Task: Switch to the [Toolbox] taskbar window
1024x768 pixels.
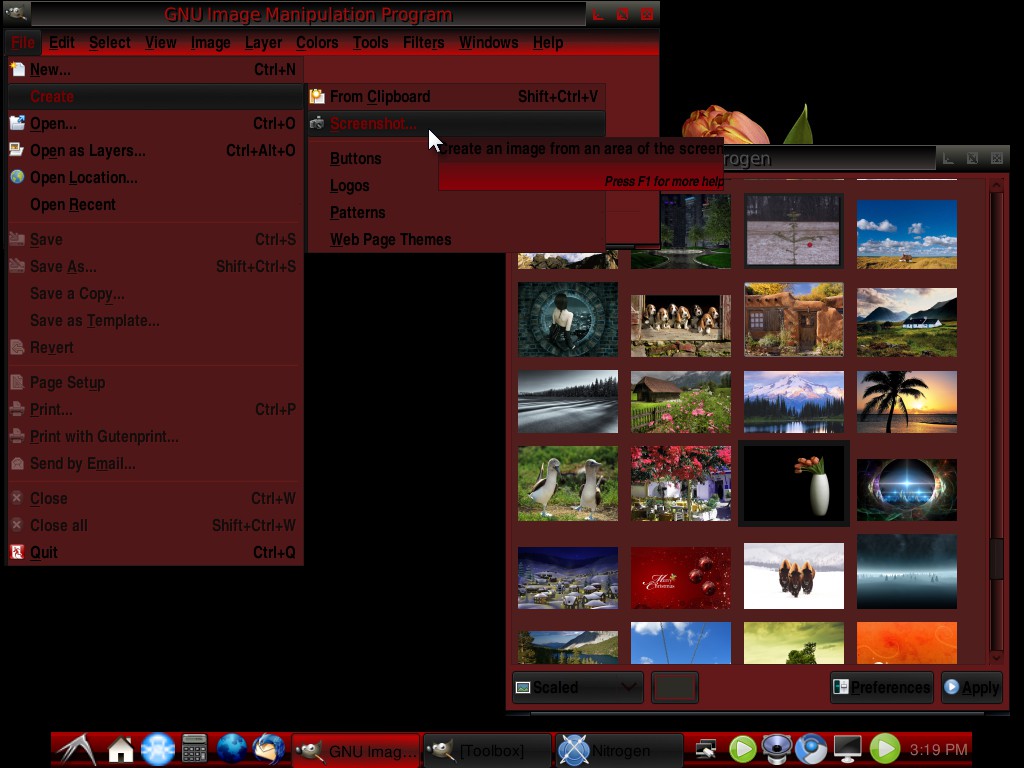Action: coord(487,750)
